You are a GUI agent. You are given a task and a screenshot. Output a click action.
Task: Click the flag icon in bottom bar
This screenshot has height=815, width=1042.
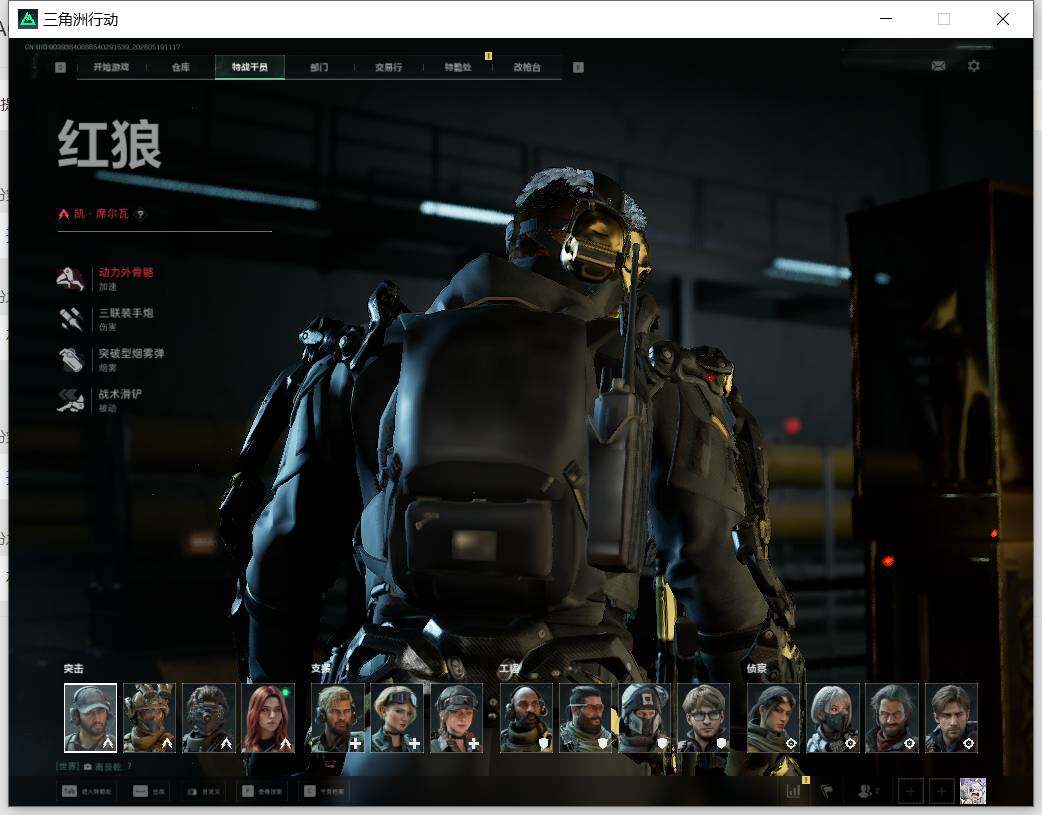(x=827, y=791)
